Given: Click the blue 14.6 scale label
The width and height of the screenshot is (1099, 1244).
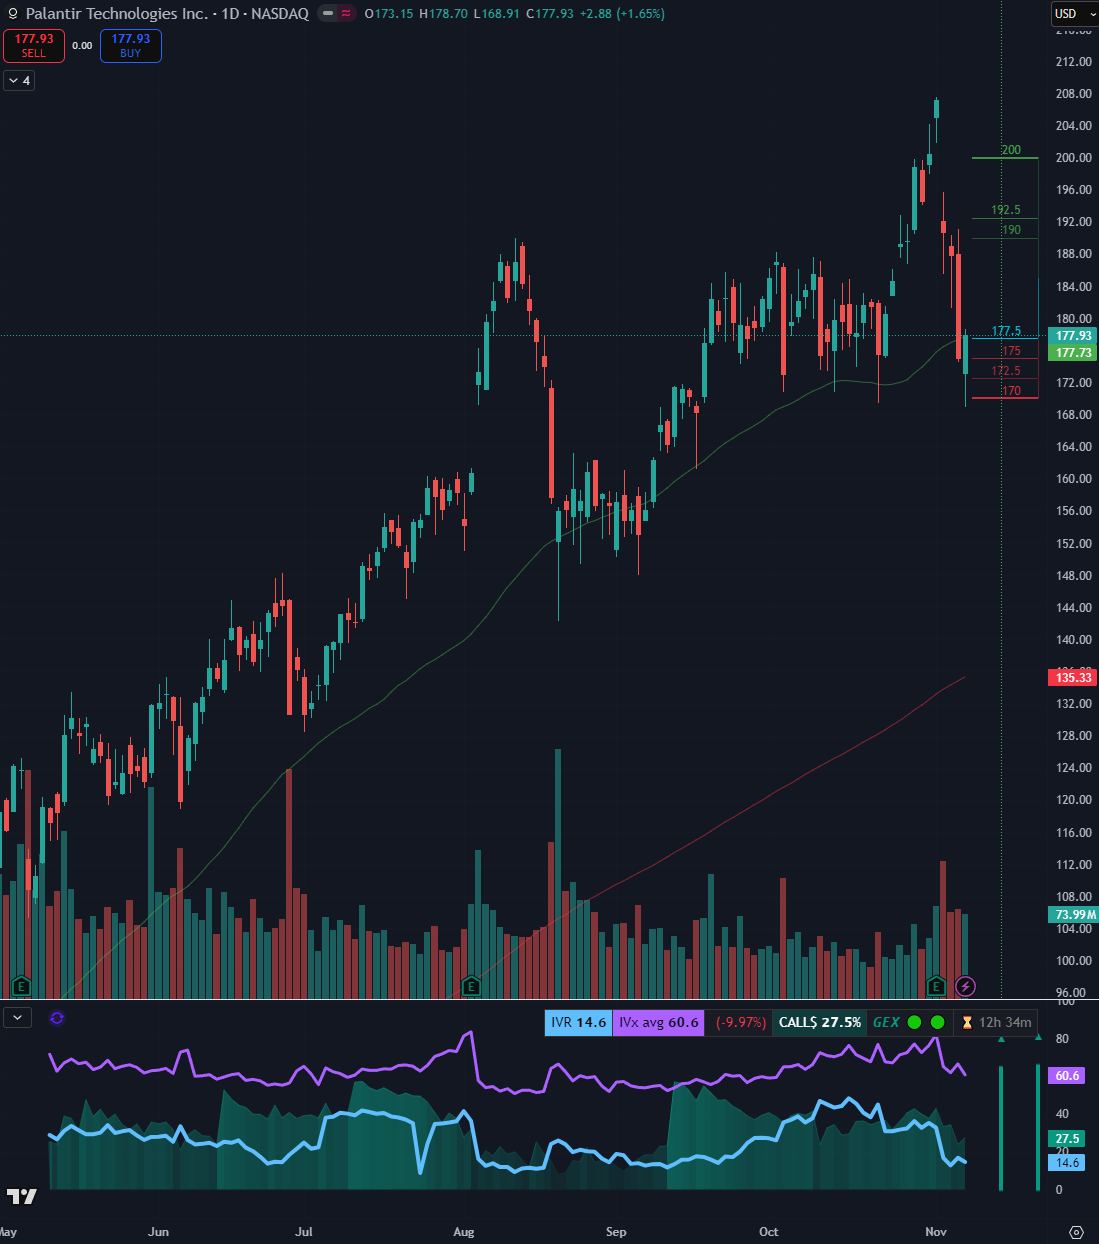Looking at the screenshot, I should tap(1067, 1162).
